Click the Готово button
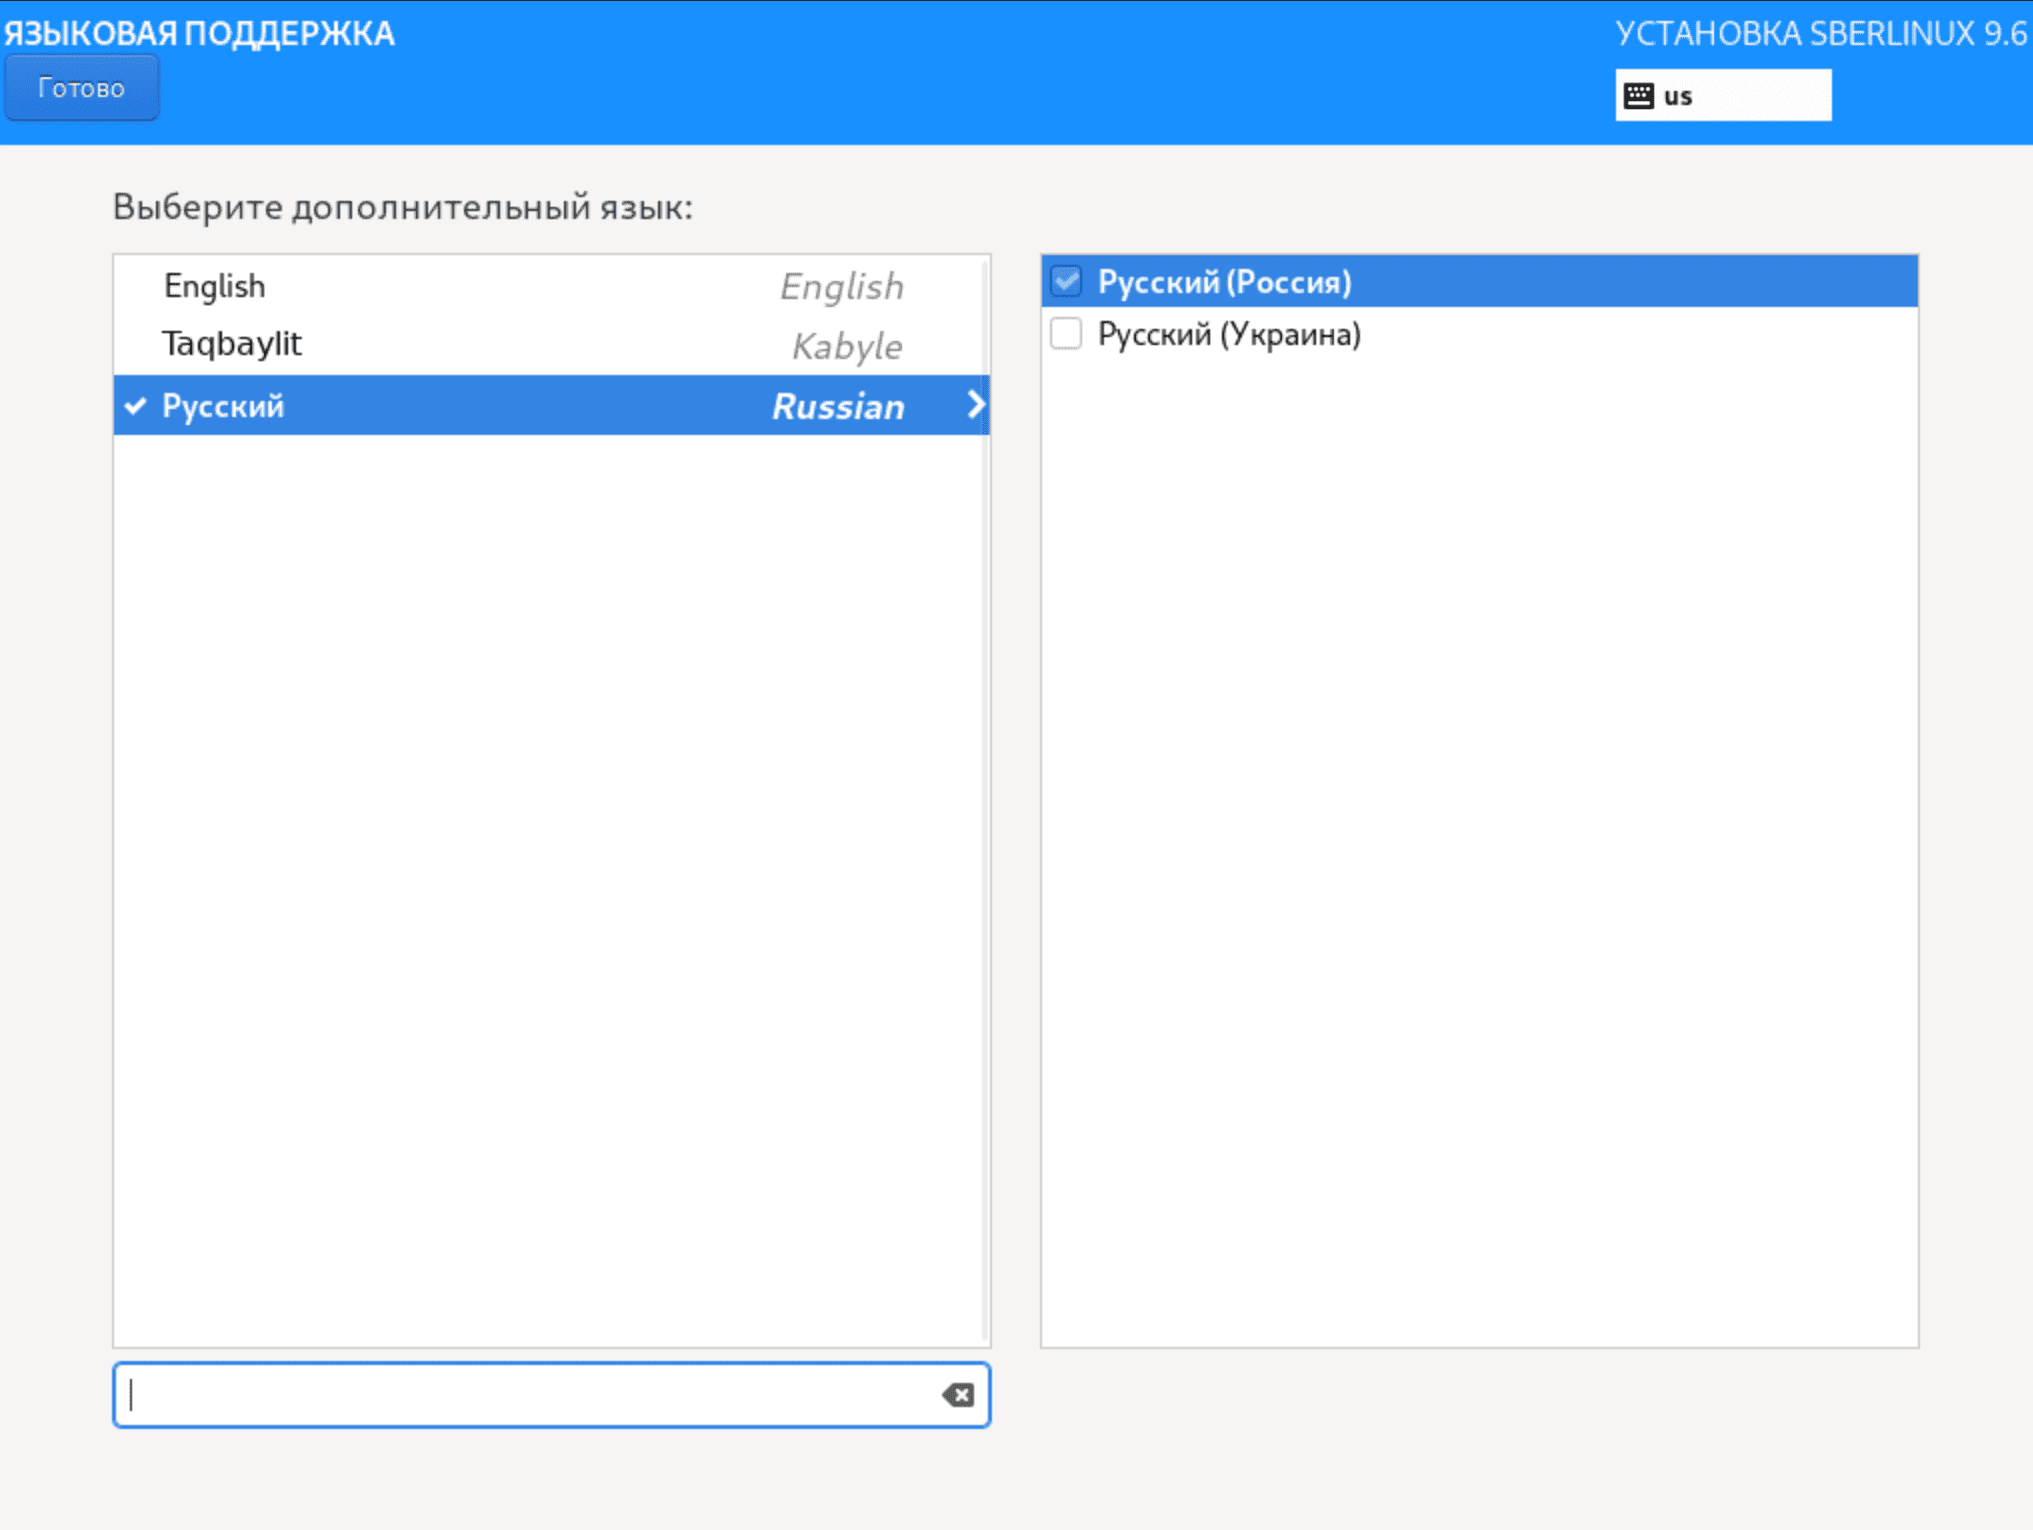 coord(81,88)
